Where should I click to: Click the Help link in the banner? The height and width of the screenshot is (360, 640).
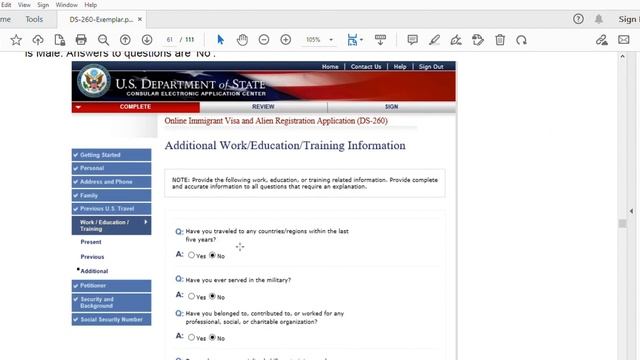click(x=400, y=67)
